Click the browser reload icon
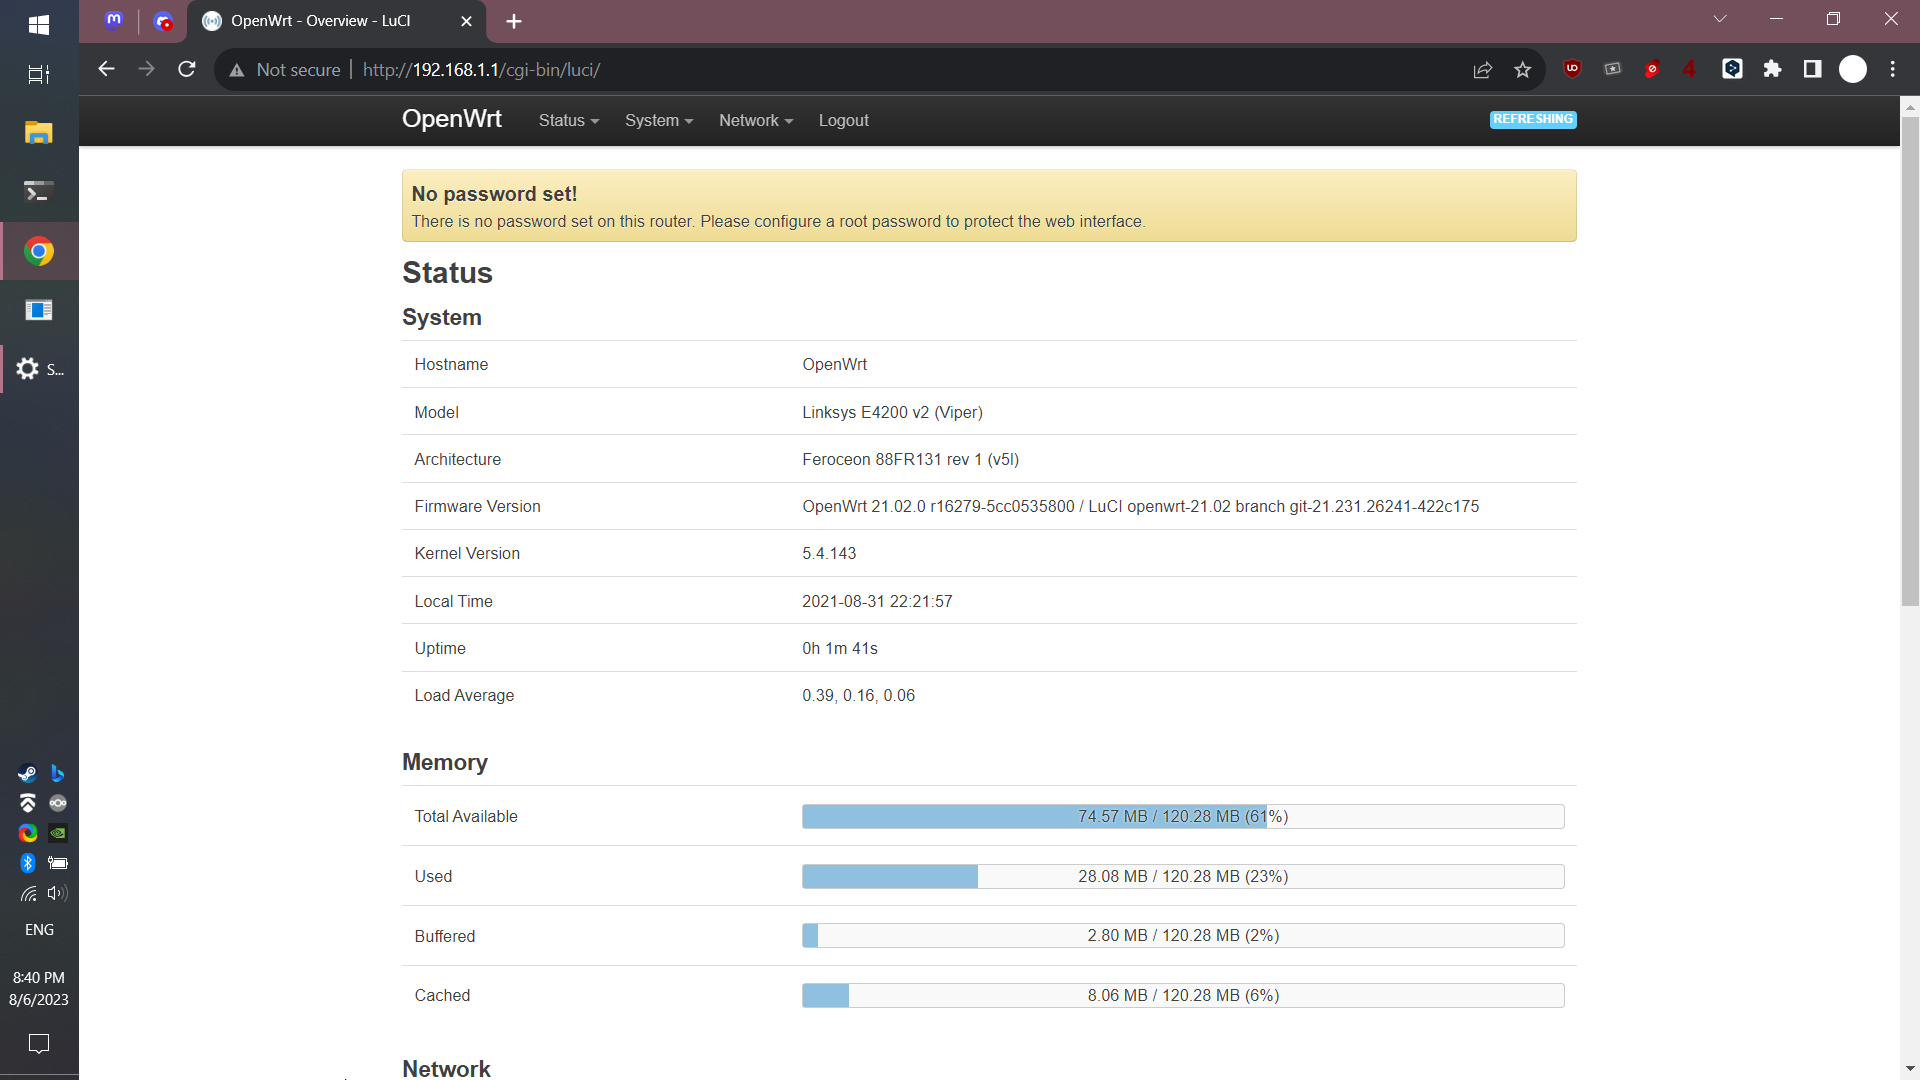1920x1080 pixels. tap(187, 69)
